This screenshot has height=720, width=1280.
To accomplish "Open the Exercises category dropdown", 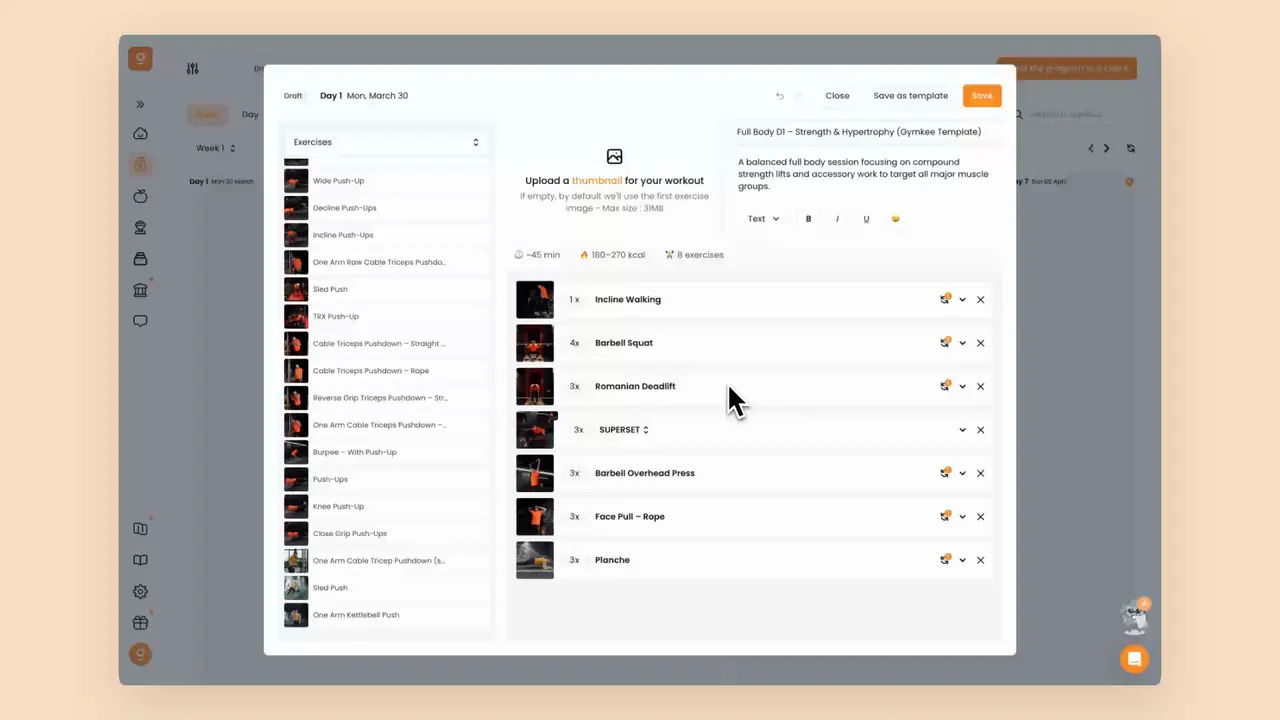I will 386,142.
